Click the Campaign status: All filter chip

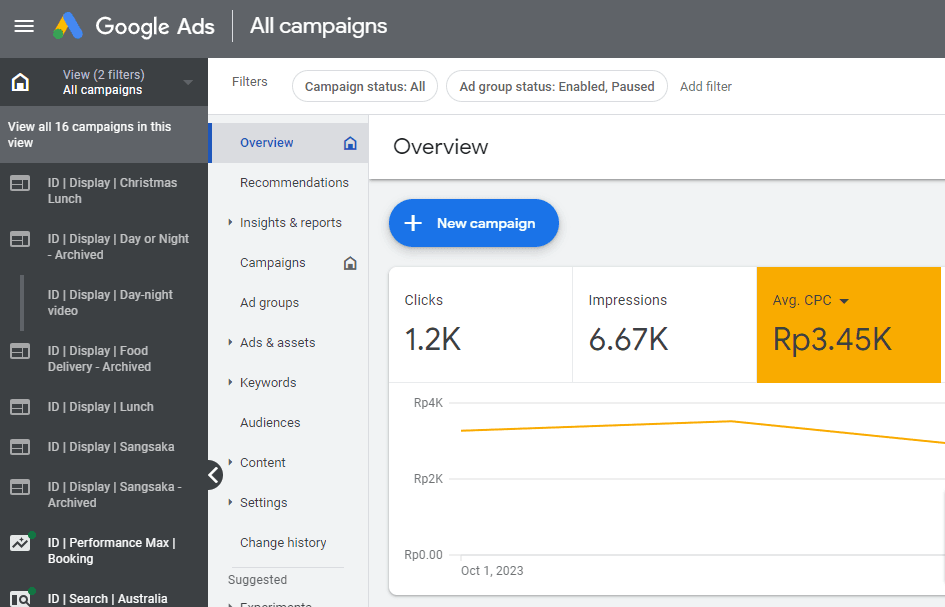coord(365,87)
